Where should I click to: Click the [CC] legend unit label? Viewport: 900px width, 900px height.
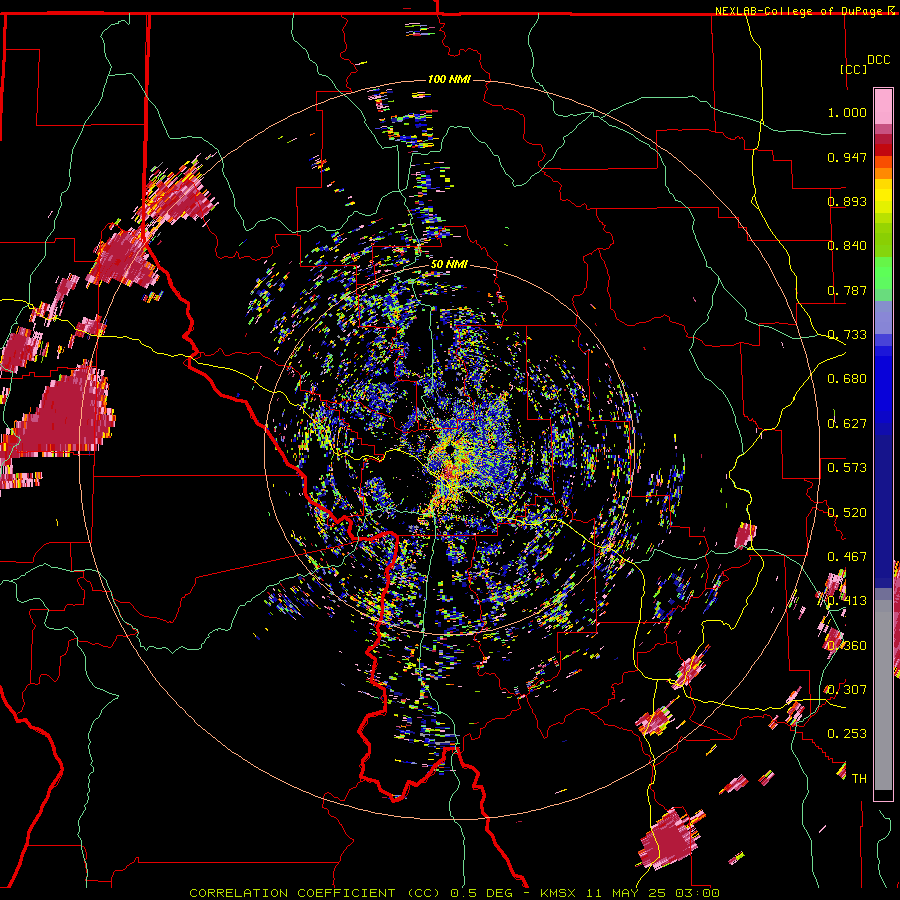[x=853, y=69]
